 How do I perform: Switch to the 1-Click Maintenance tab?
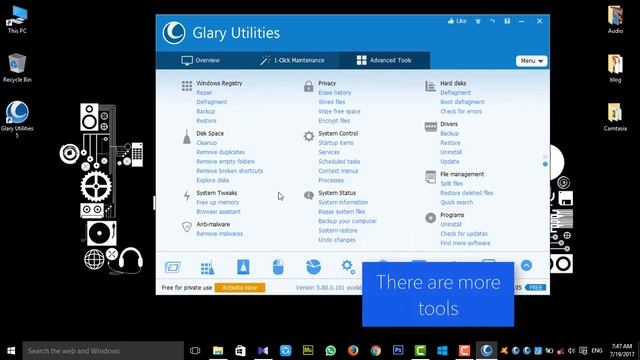(292, 60)
